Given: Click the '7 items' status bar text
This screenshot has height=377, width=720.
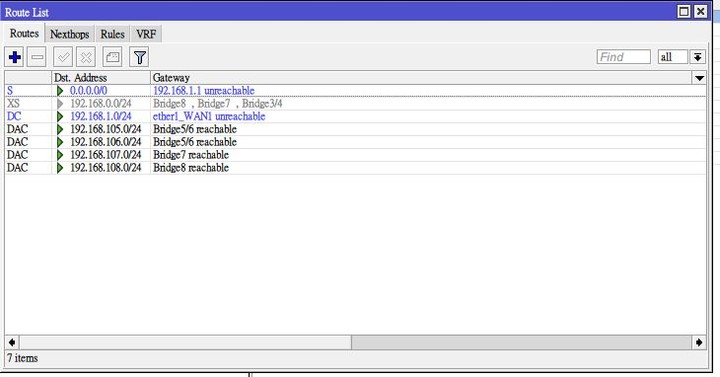Looking at the screenshot, I should (22, 358).
